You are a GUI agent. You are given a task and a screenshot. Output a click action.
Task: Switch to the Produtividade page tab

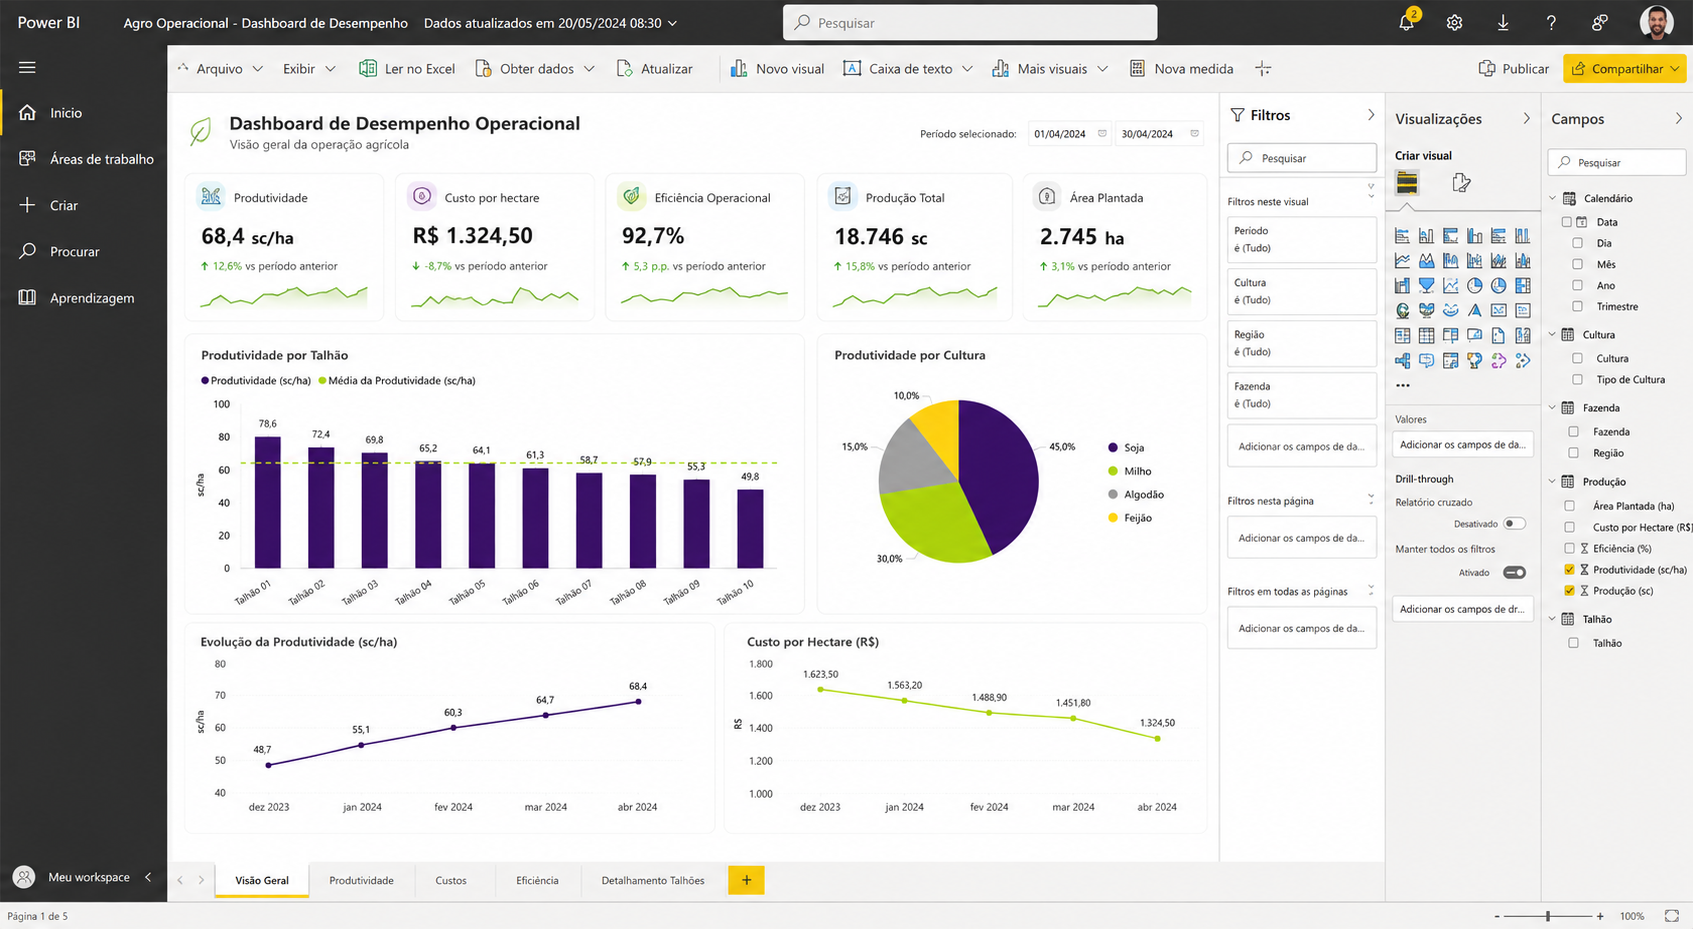pyautogui.click(x=361, y=880)
